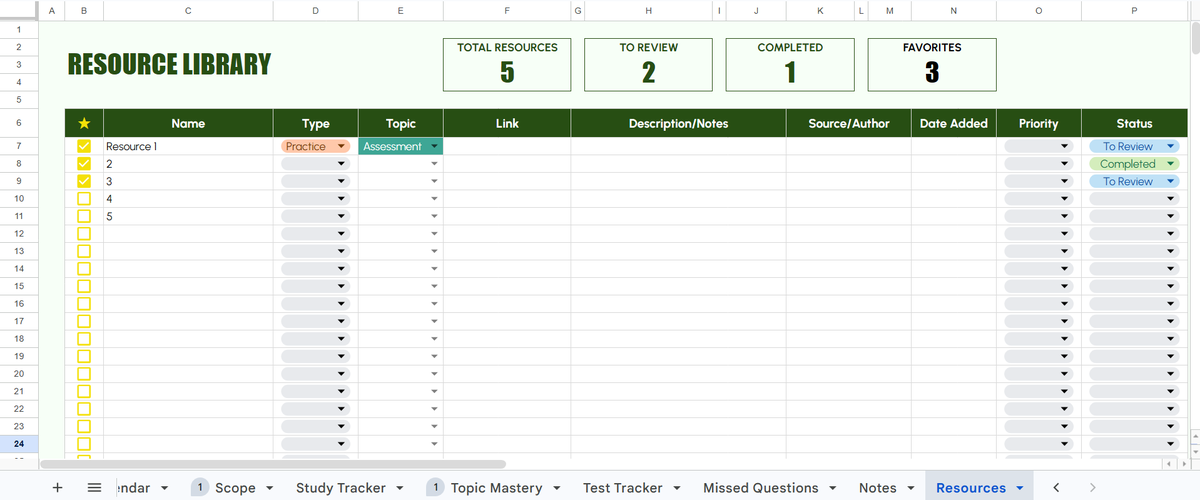Switch to the Missed Questions sheet tab
Viewport: 1200px width, 500px height.
point(760,488)
